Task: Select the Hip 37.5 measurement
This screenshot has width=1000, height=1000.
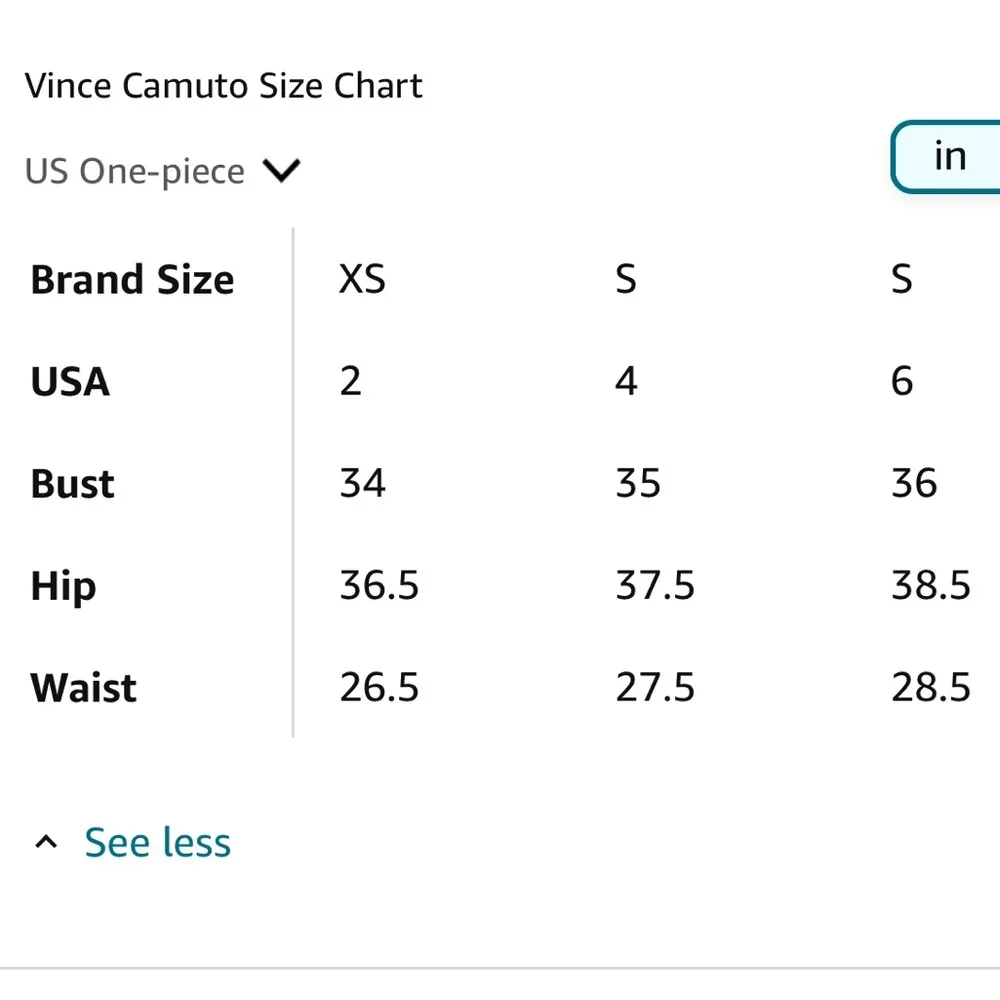Action: click(x=655, y=586)
